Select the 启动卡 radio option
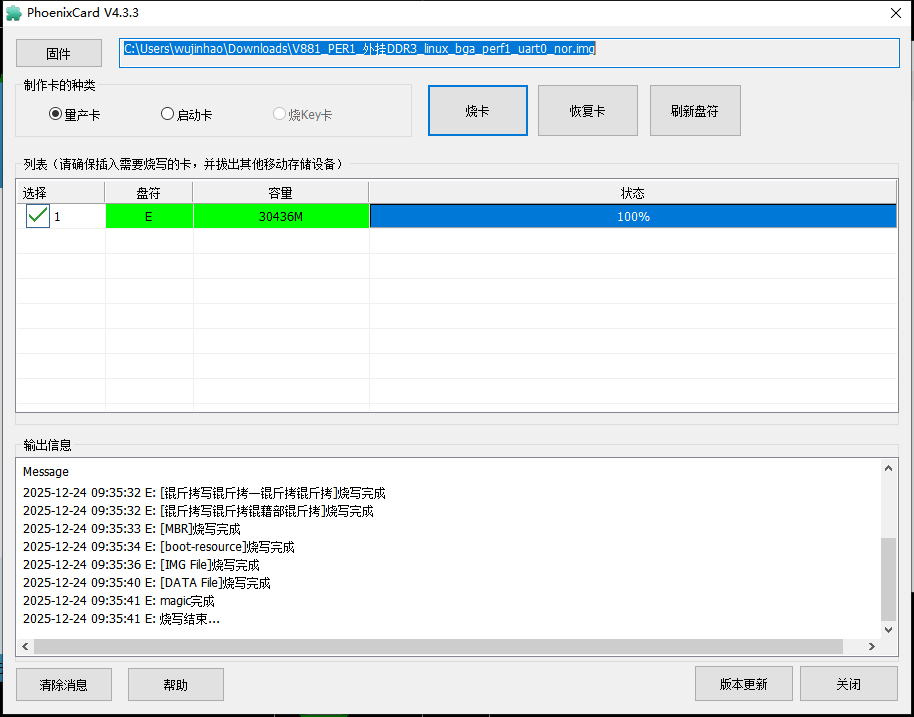The height and width of the screenshot is (717, 914). [x=168, y=114]
